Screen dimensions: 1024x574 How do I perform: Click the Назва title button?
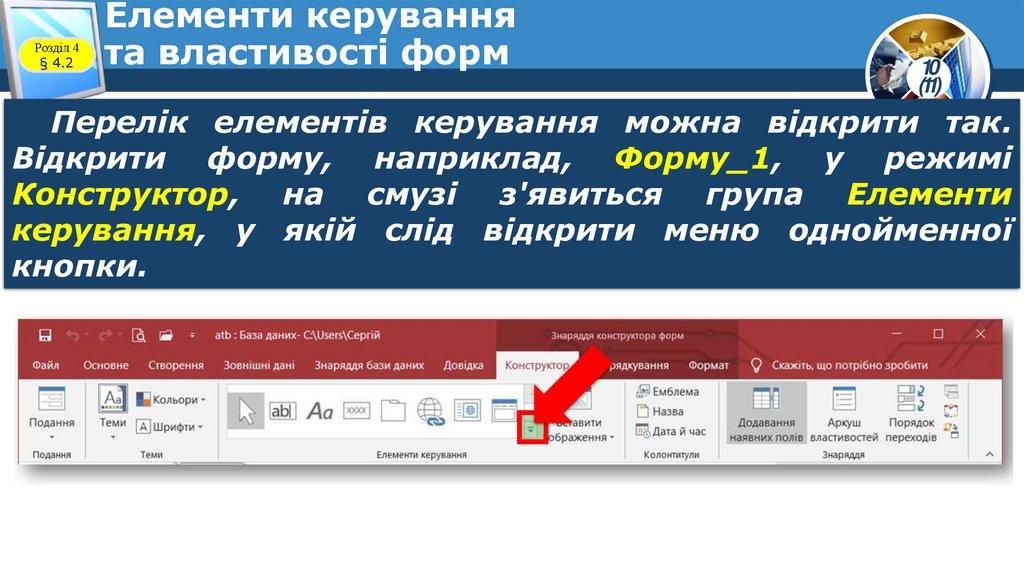tap(660, 411)
